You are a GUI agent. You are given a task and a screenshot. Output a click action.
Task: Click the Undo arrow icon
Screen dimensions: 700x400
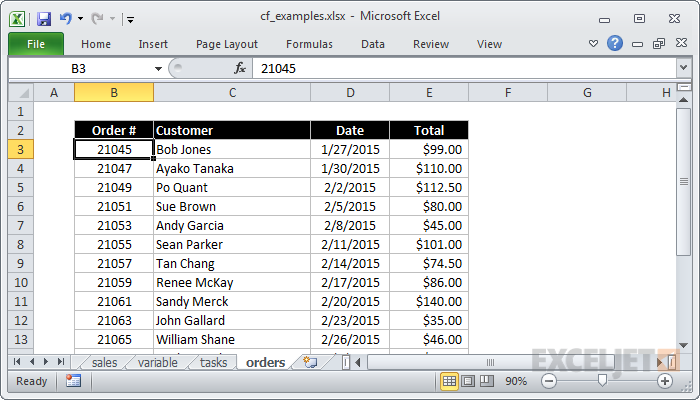[x=66, y=18]
